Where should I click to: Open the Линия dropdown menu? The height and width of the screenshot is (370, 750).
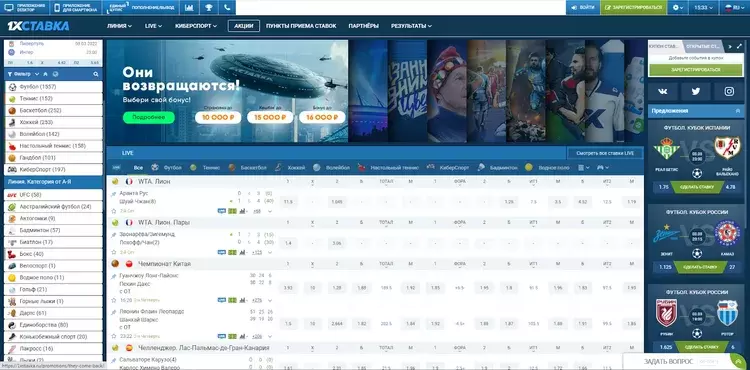click(120, 26)
